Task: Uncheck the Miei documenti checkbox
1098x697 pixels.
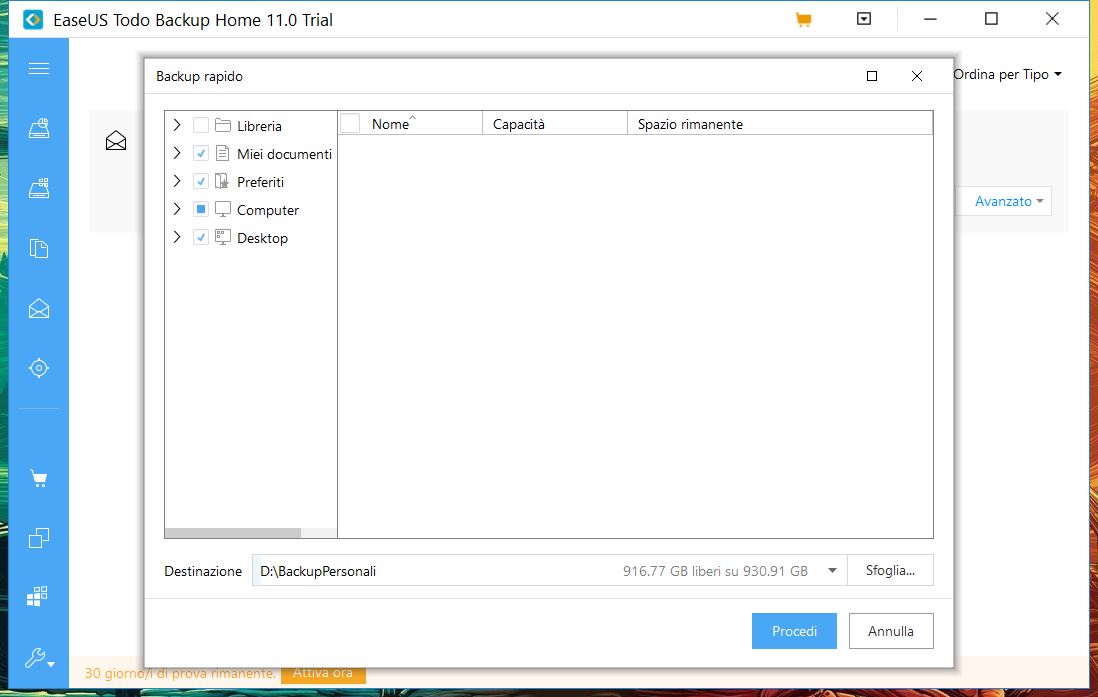Action: coord(201,153)
